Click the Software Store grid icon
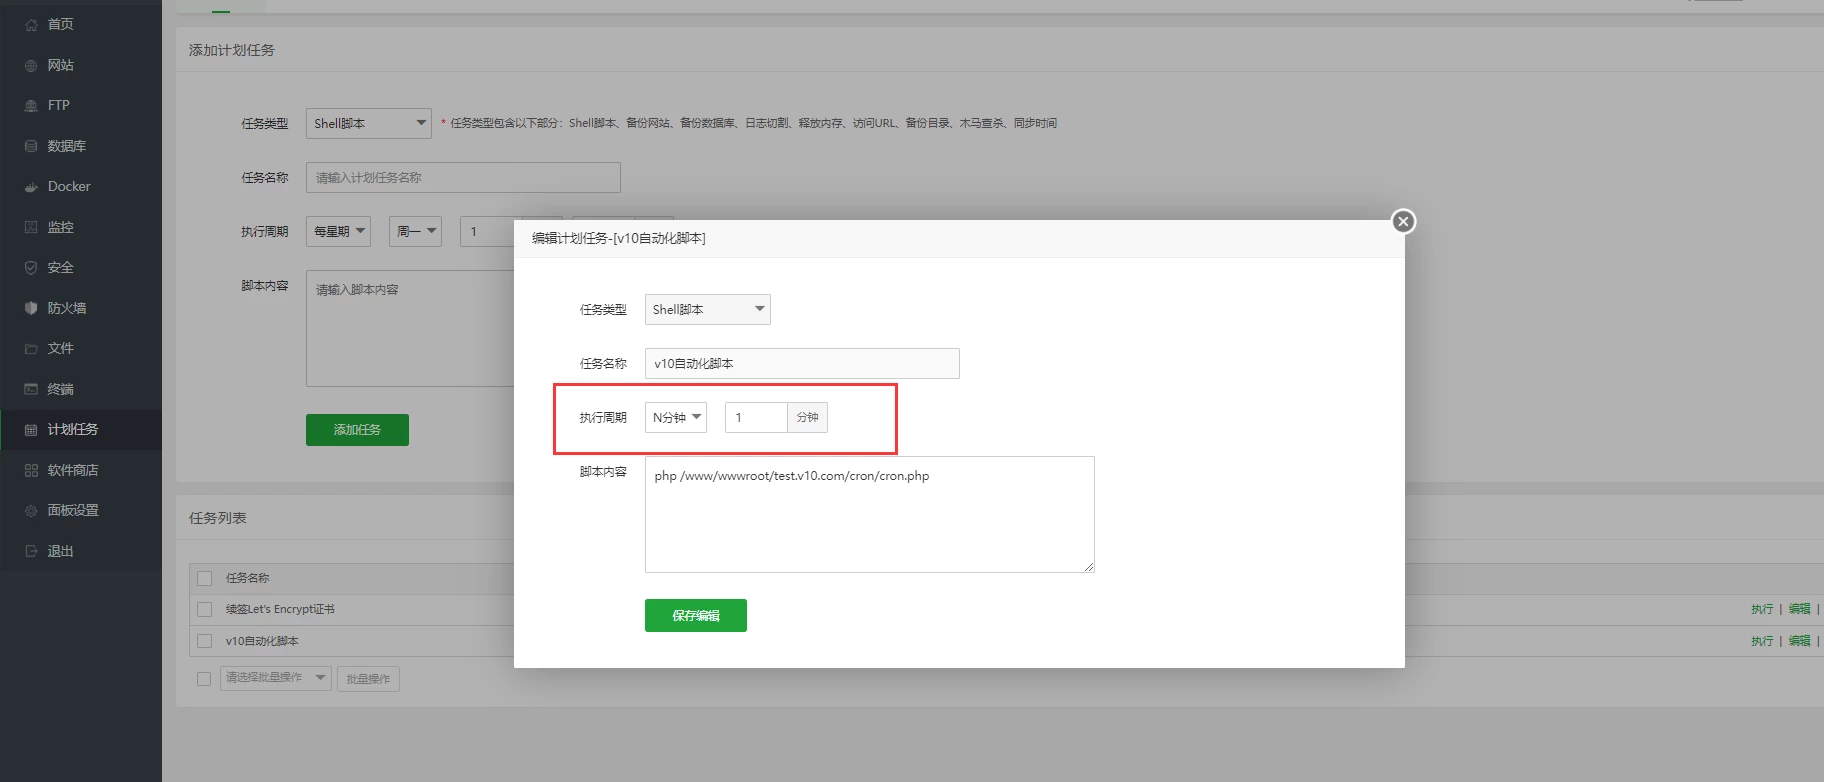Viewport: 1824px width, 782px height. (x=31, y=470)
